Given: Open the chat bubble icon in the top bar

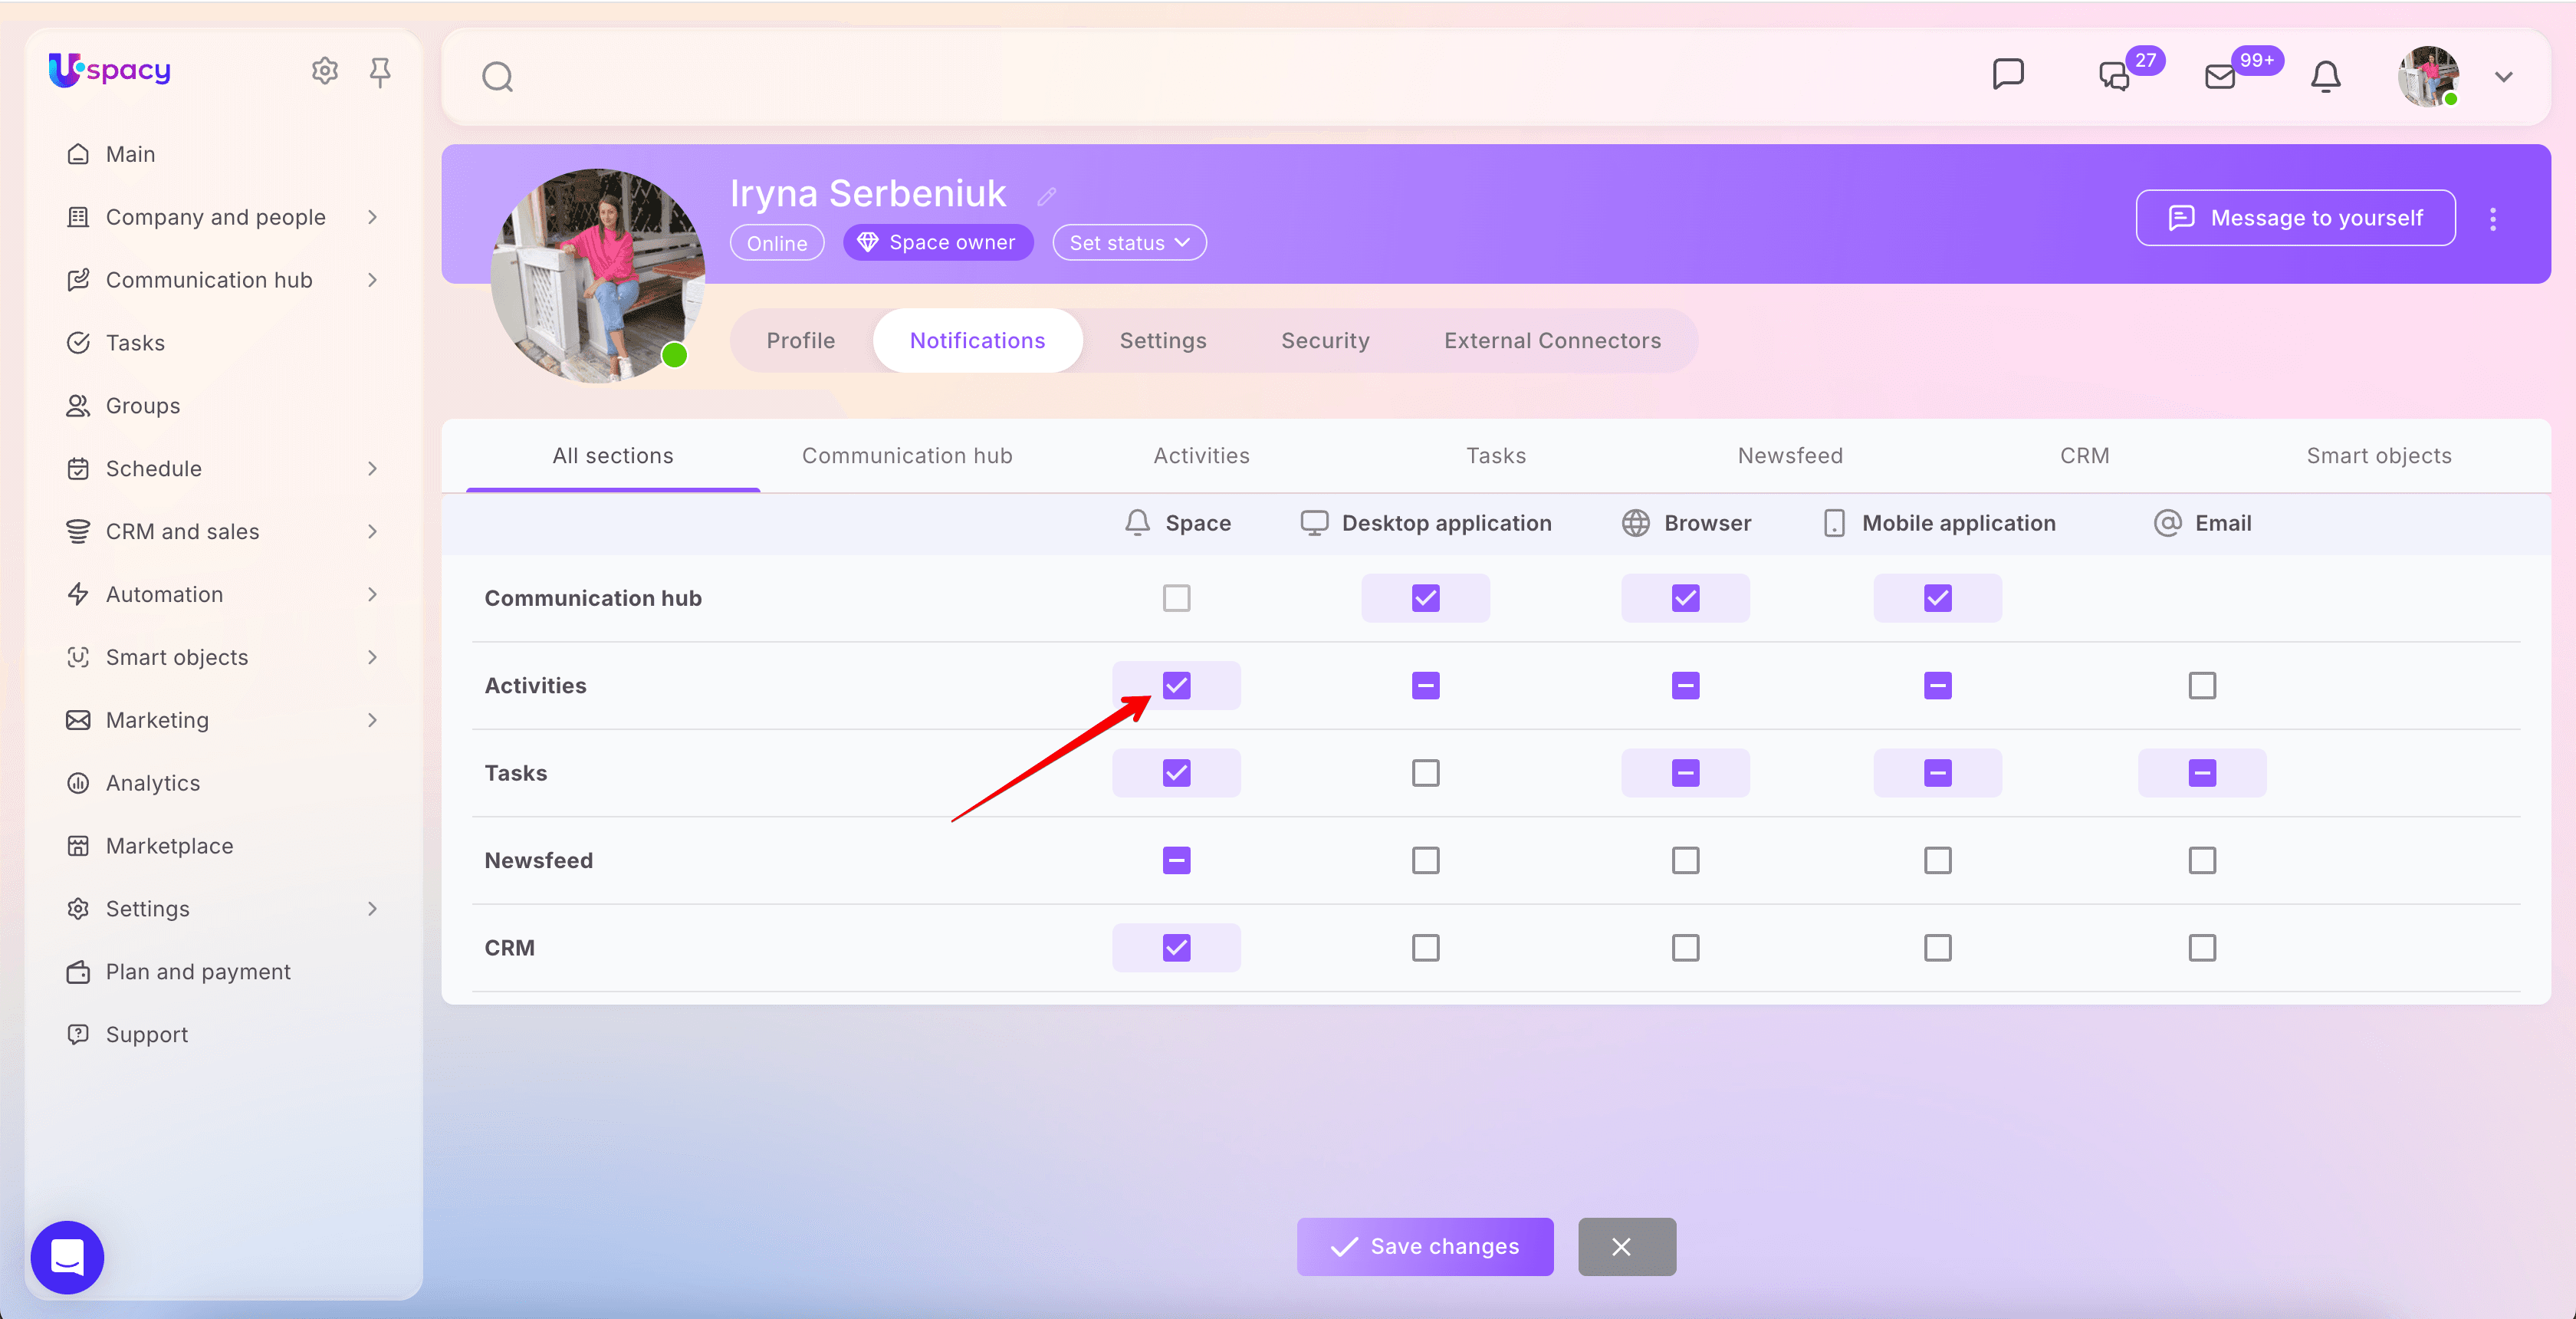Looking at the screenshot, I should tap(2007, 74).
